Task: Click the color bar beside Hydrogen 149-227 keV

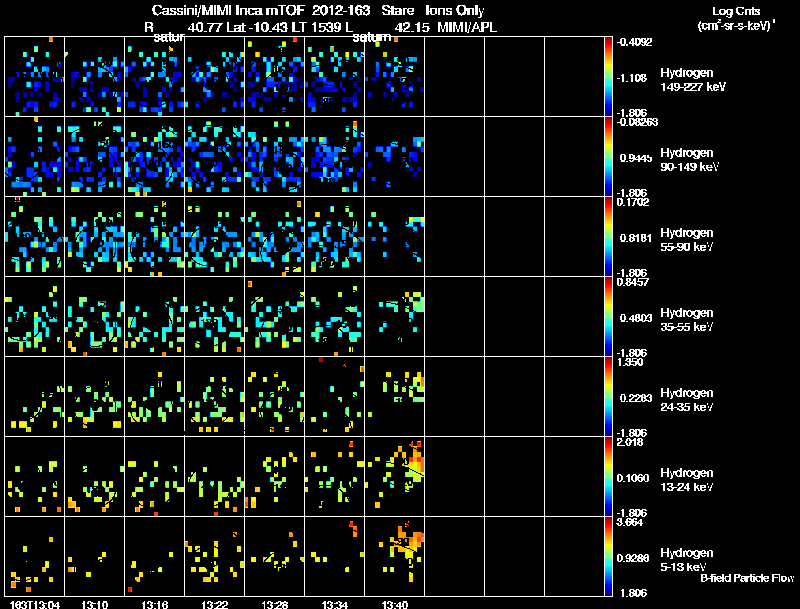Action: (608, 77)
